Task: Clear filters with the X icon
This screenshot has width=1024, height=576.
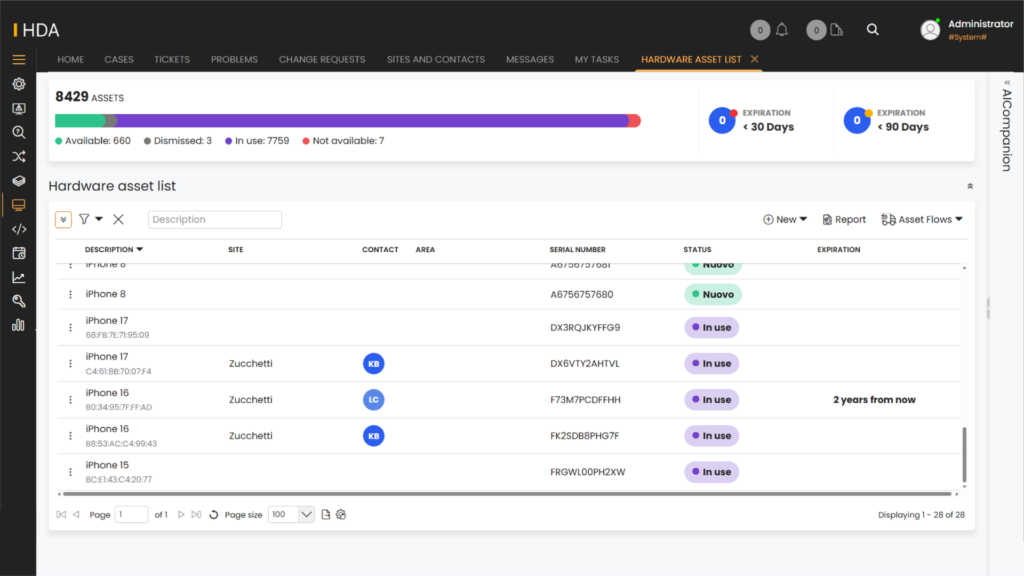Action: click(x=118, y=219)
